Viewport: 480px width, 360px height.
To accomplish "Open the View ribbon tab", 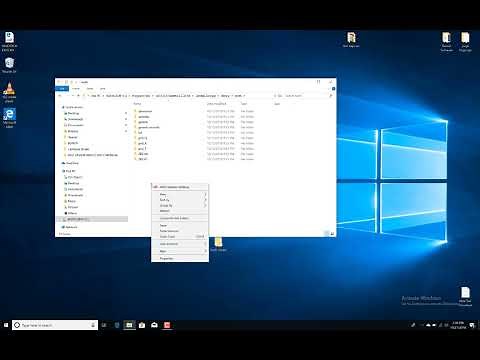I will click(103, 88).
